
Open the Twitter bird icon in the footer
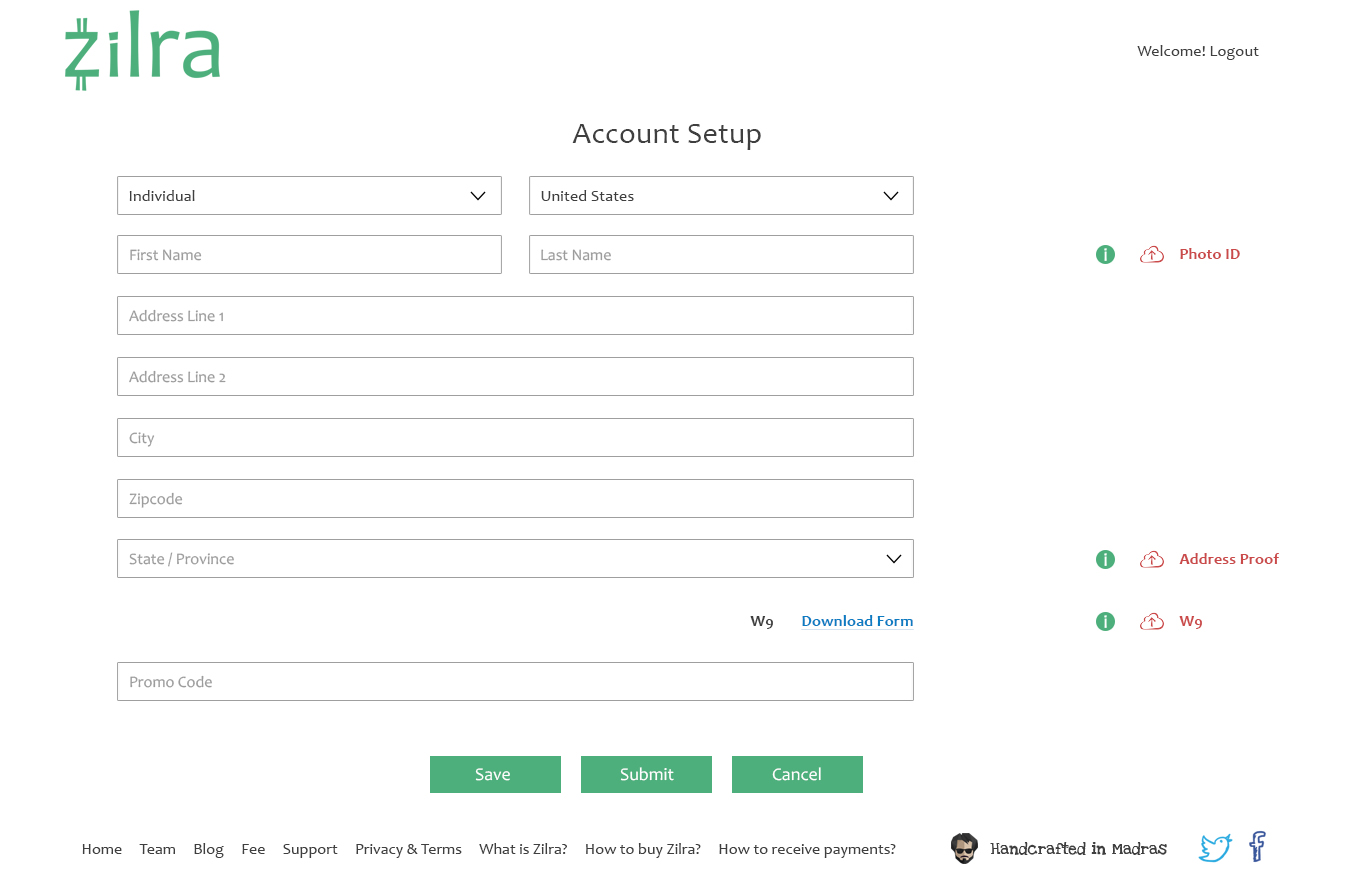click(1215, 848)
